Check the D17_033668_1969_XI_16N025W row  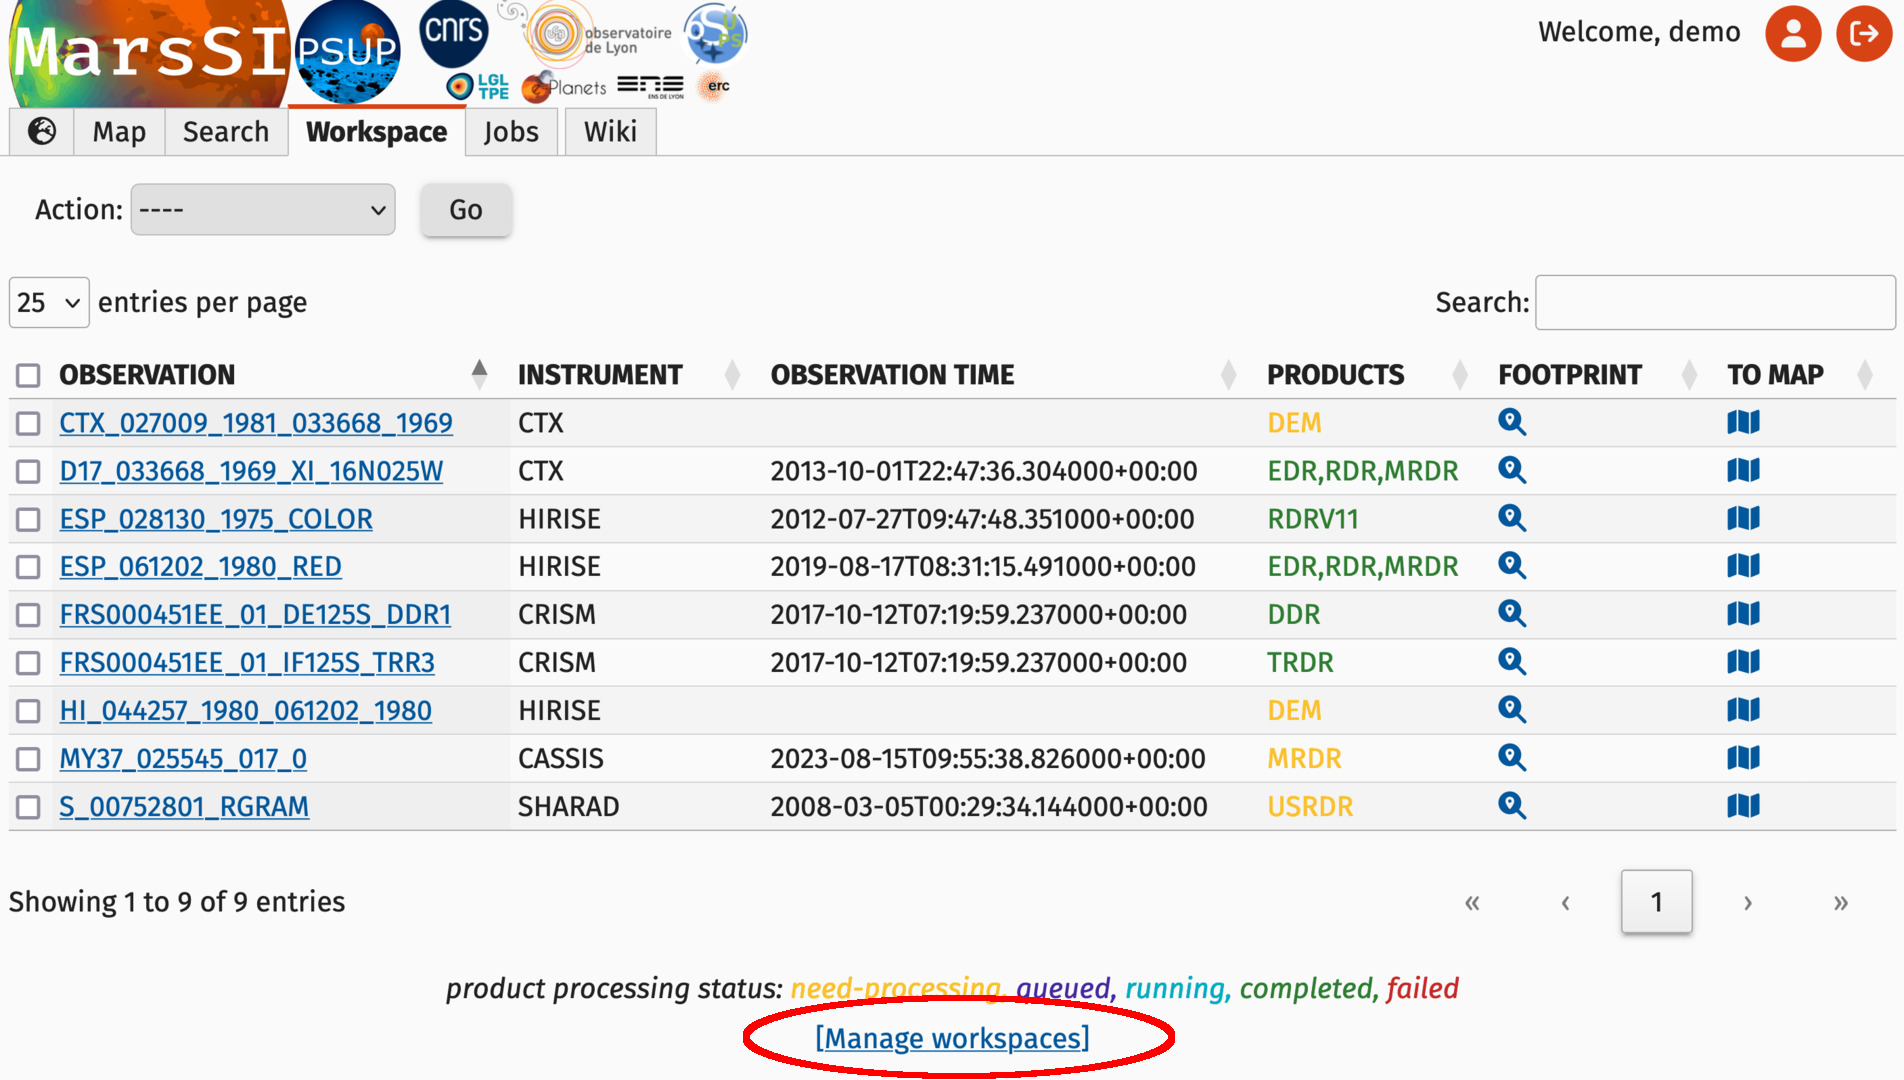click(28, 471)
